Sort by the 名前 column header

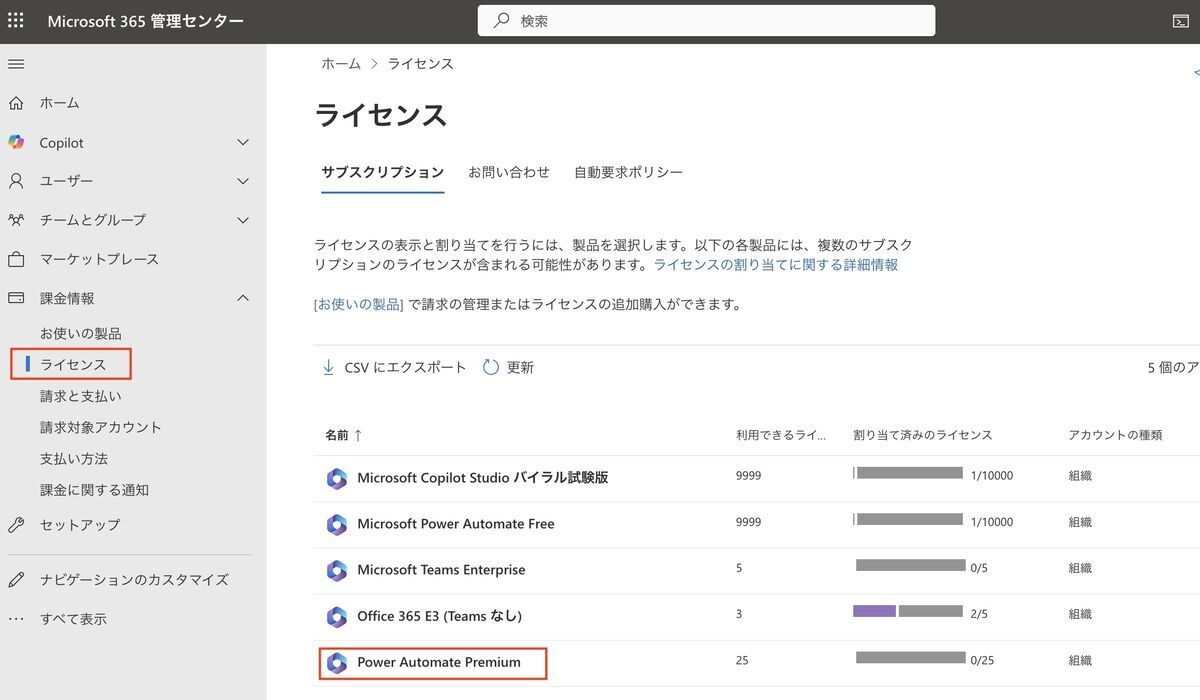pos(343,435)
